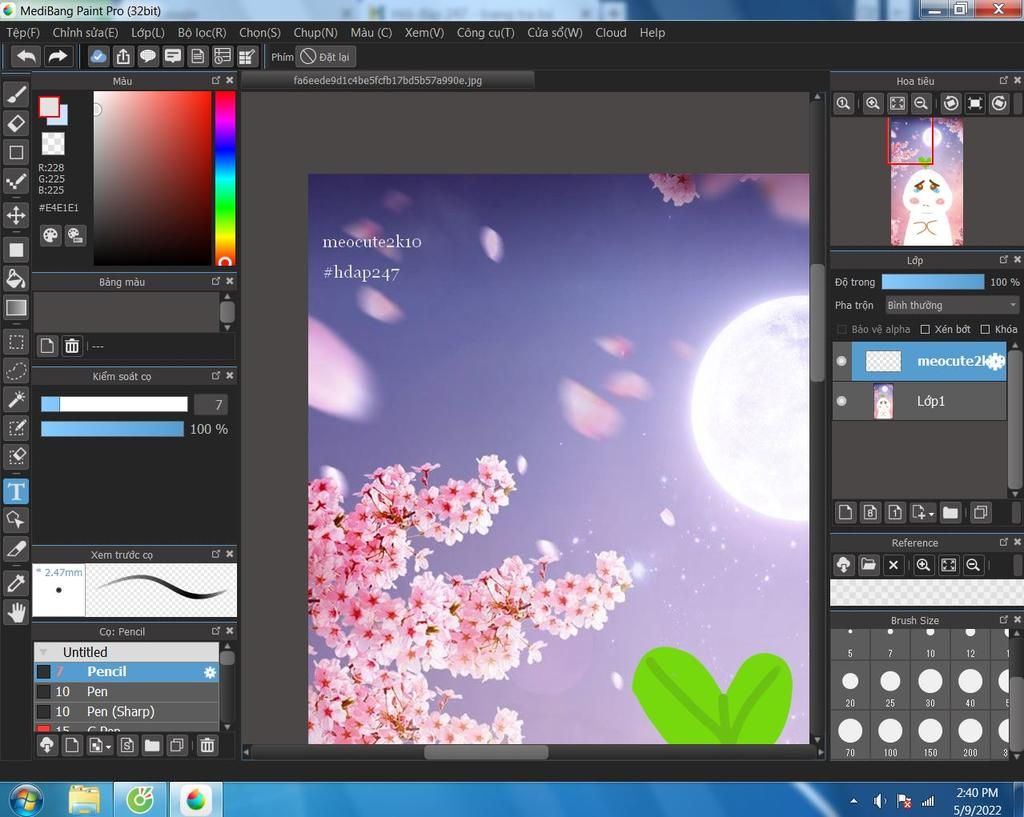Image resolution: width=1024 pixels, height=817 pixels.
Task: Open Windows Start button
Action: point(26,801)
